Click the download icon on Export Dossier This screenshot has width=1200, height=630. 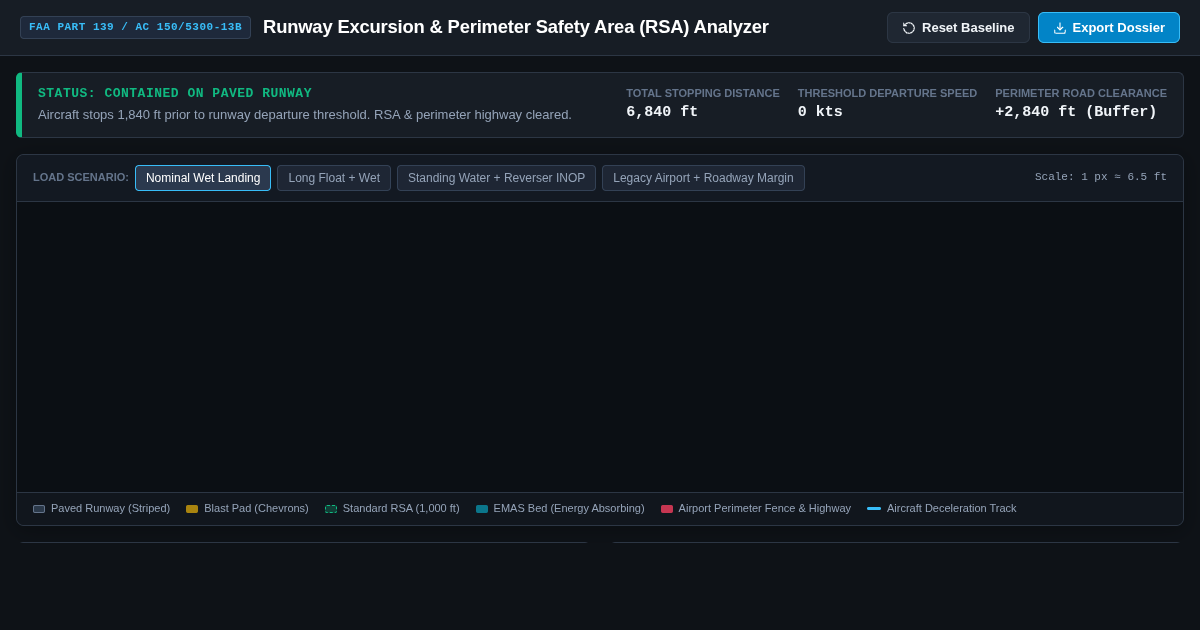coord(1060,28)
